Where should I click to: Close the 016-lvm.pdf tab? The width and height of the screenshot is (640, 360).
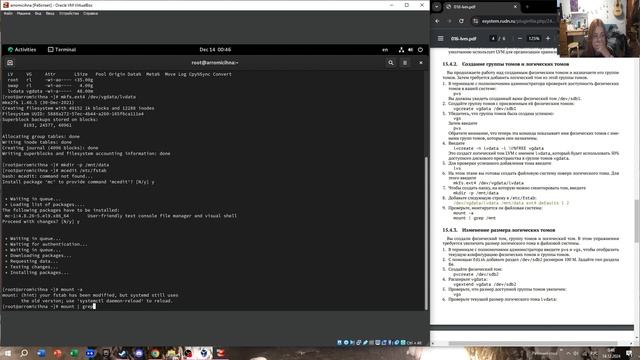click(515, 7)
